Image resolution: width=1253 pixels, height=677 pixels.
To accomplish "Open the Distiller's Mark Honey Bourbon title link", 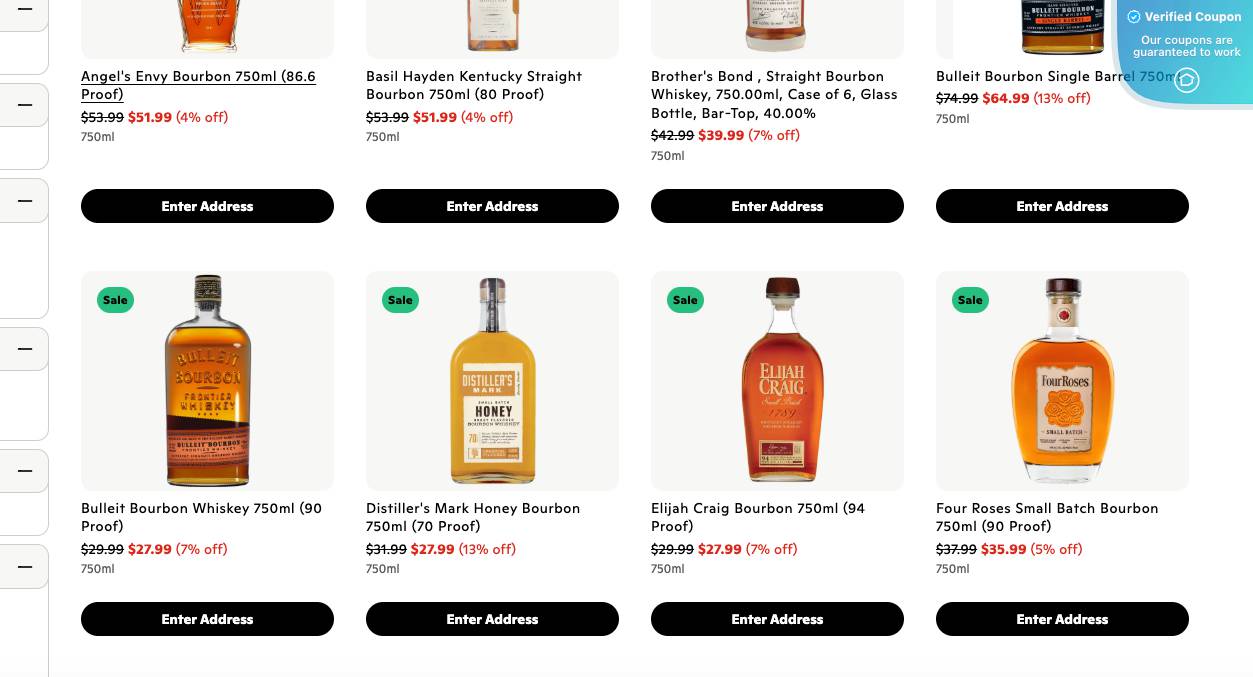I will (472, 517).
